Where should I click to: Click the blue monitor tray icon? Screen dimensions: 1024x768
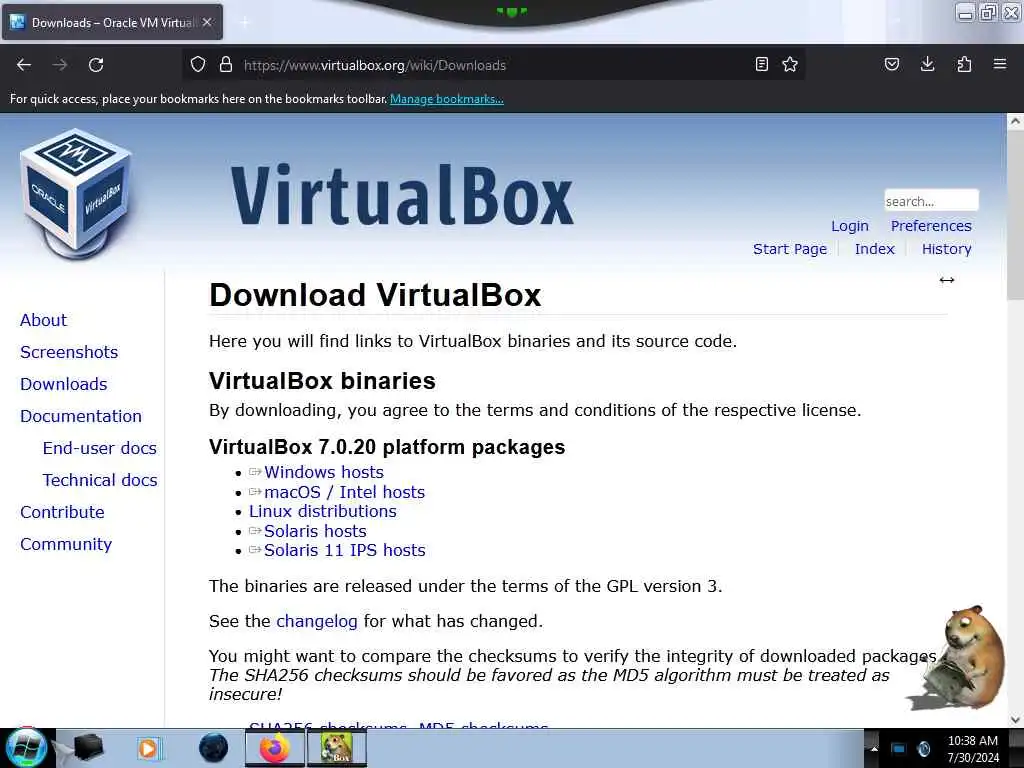[x=899, y=748]
